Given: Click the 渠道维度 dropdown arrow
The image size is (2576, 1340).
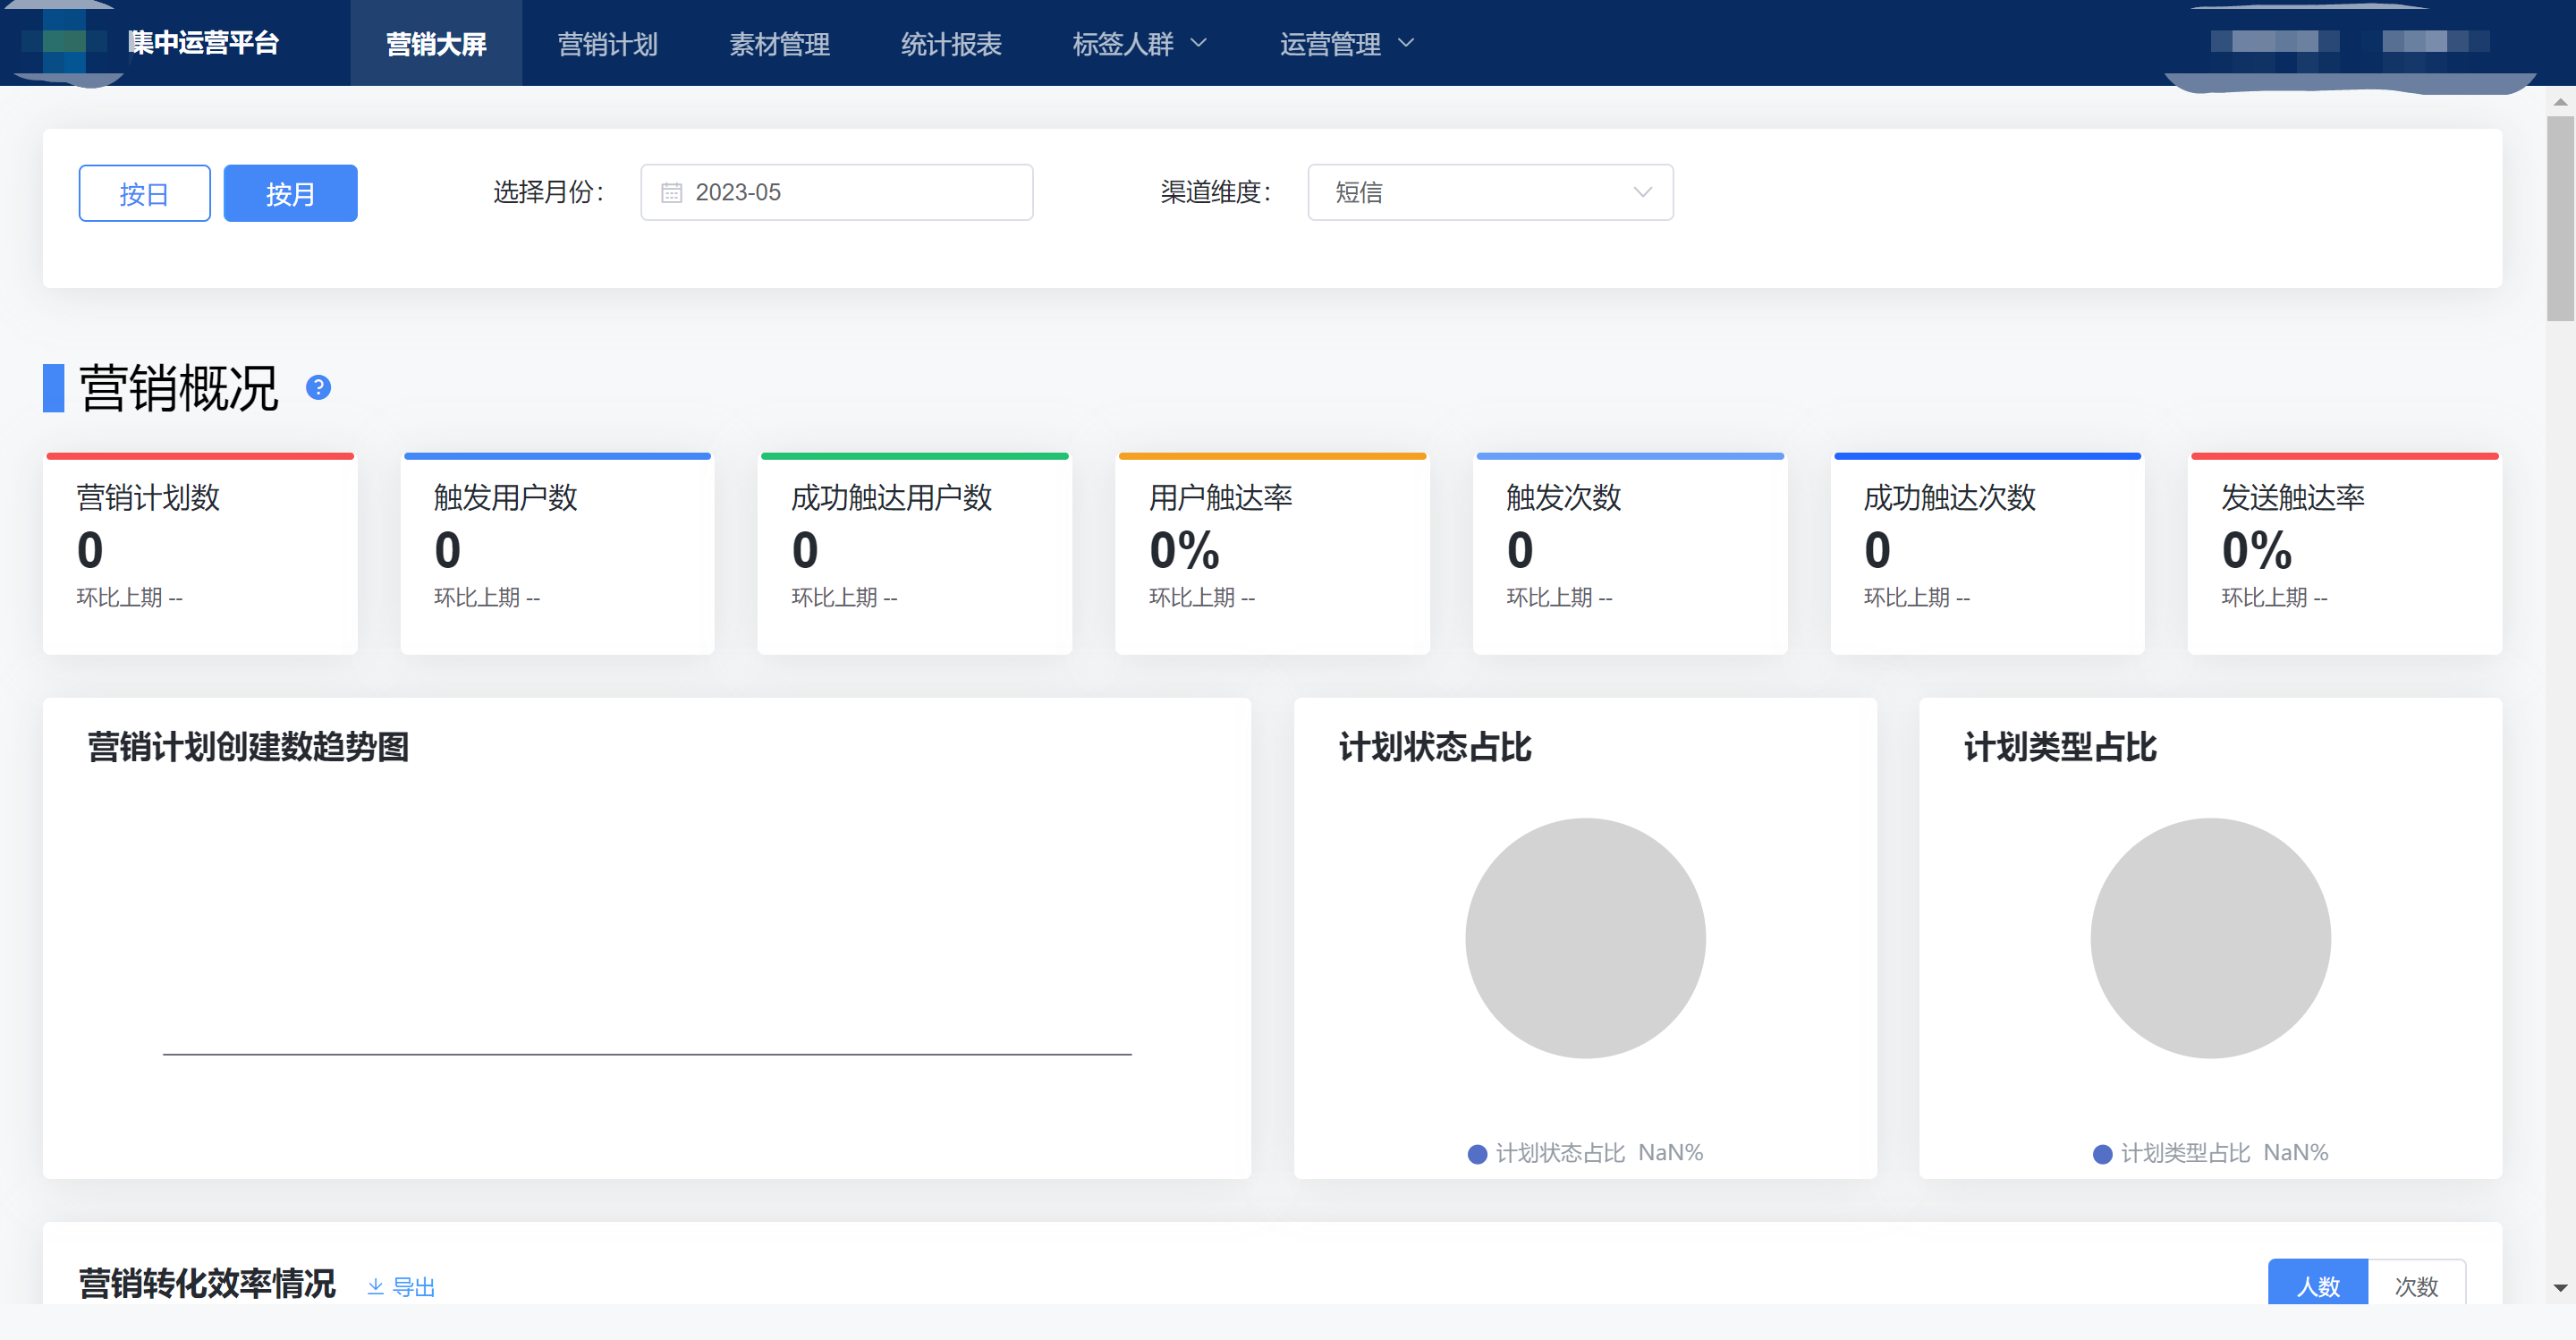Looking at the screenshot, I should coord(1642,192).
